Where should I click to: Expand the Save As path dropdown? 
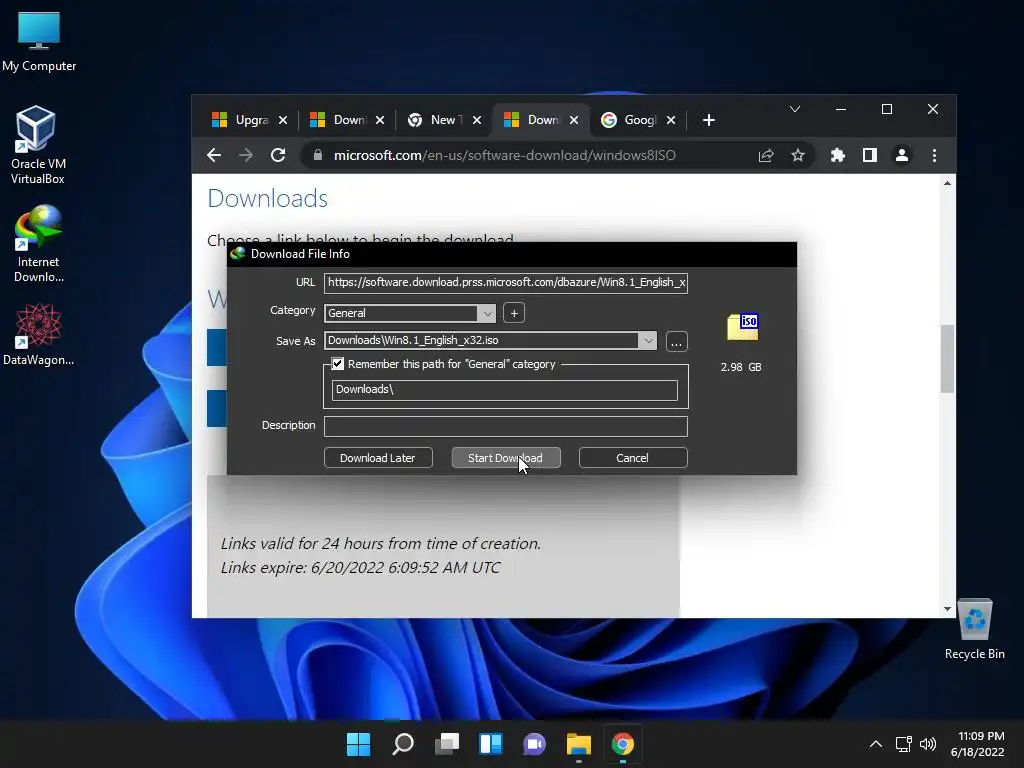click(x=648, y=341)
